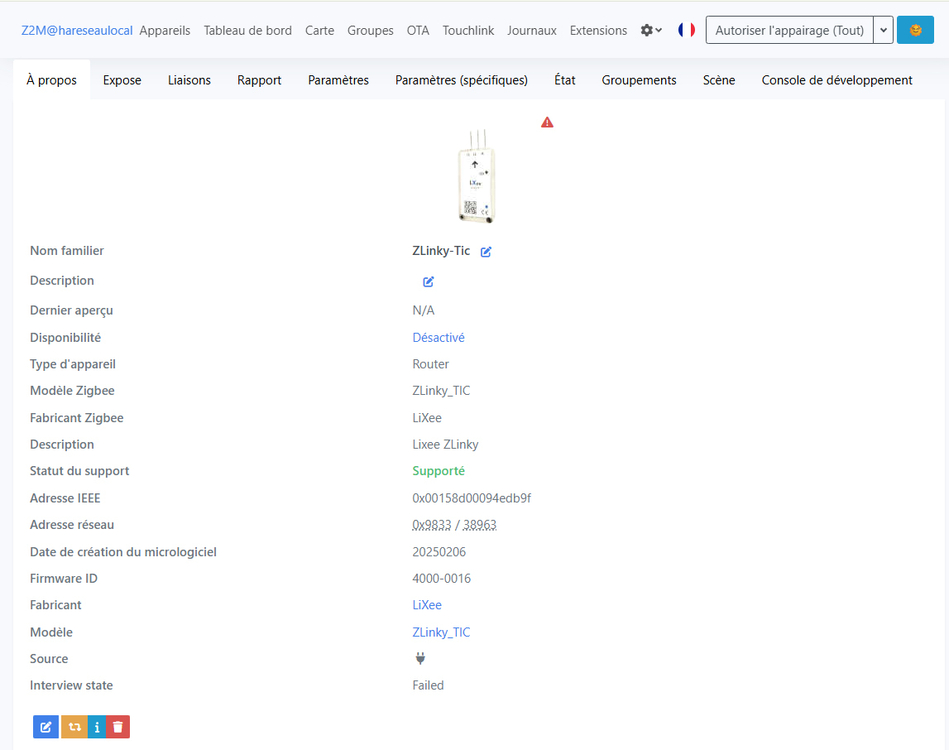Viewport: 949px width, 750px height.
Task: Click Firmware ID value 4000-0016
Action: coord(441,579)
